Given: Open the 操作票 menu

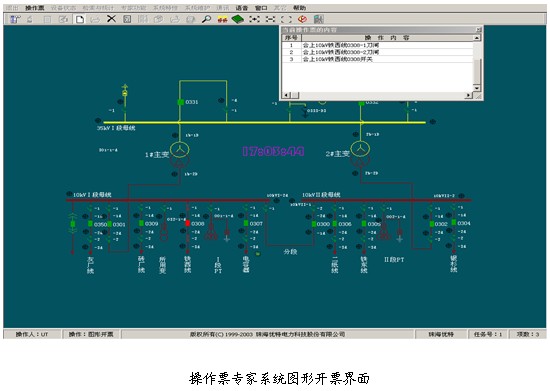Looking at the screenshot, I should coord(35,8).
